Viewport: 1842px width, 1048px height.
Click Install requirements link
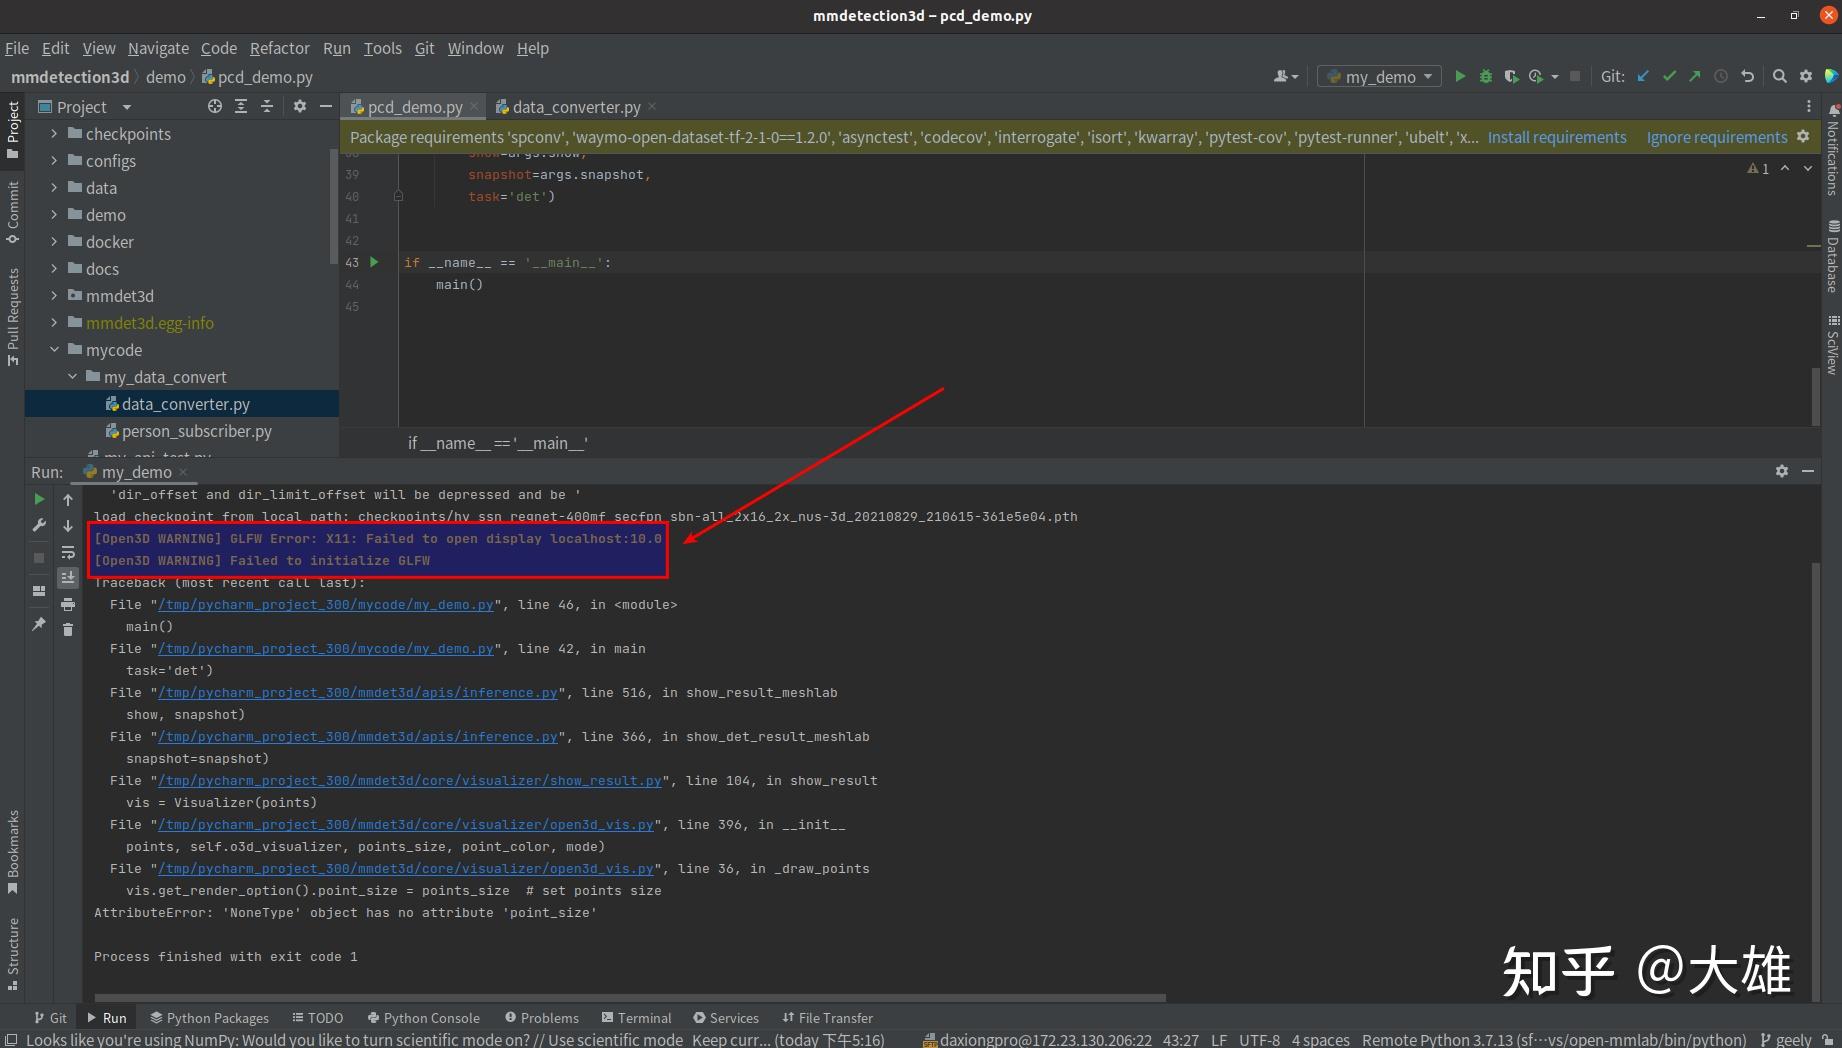(x=1556, y=137)
